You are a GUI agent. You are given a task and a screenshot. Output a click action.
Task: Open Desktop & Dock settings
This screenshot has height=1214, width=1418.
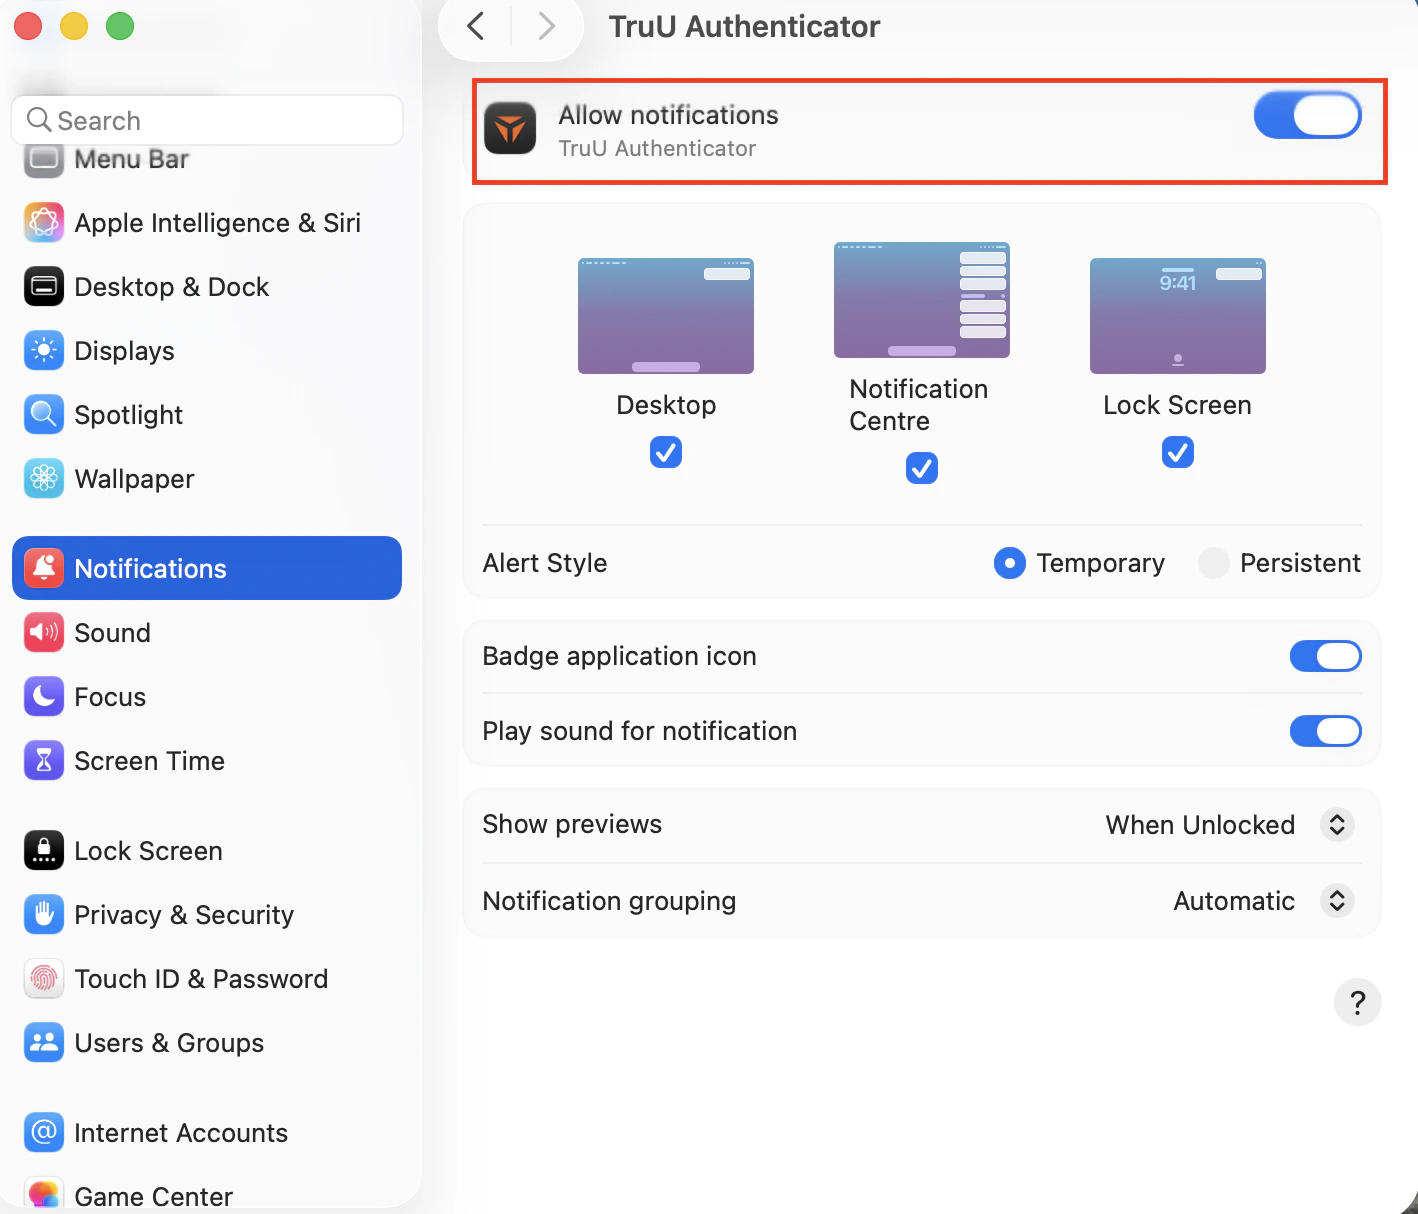pos(207,287)
